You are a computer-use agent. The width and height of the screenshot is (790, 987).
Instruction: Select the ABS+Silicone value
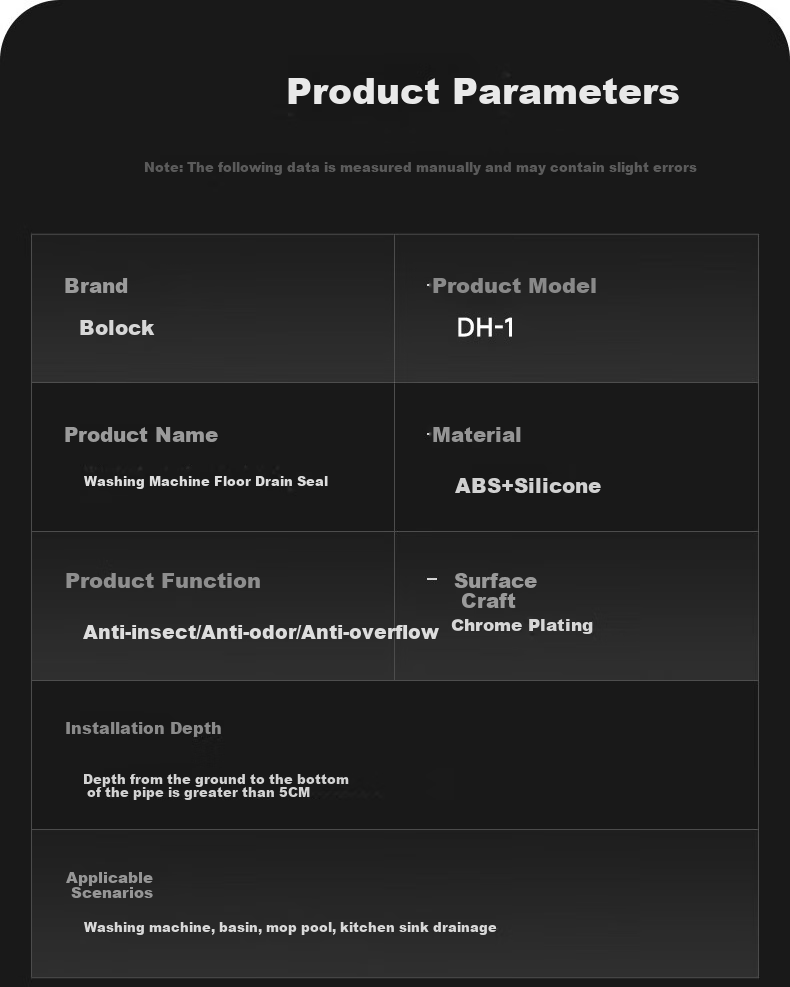click(x=528, y=486)
